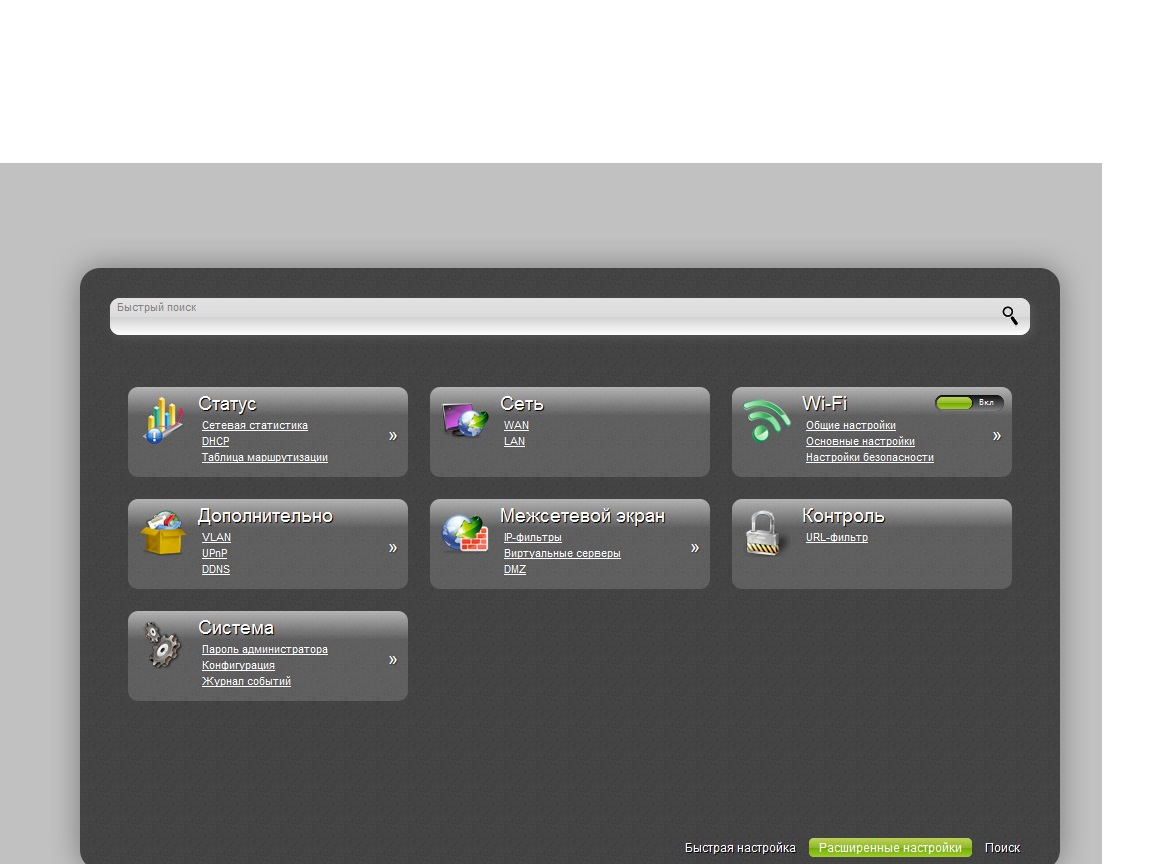Click the Статус bar chart icon

point(163,421)
